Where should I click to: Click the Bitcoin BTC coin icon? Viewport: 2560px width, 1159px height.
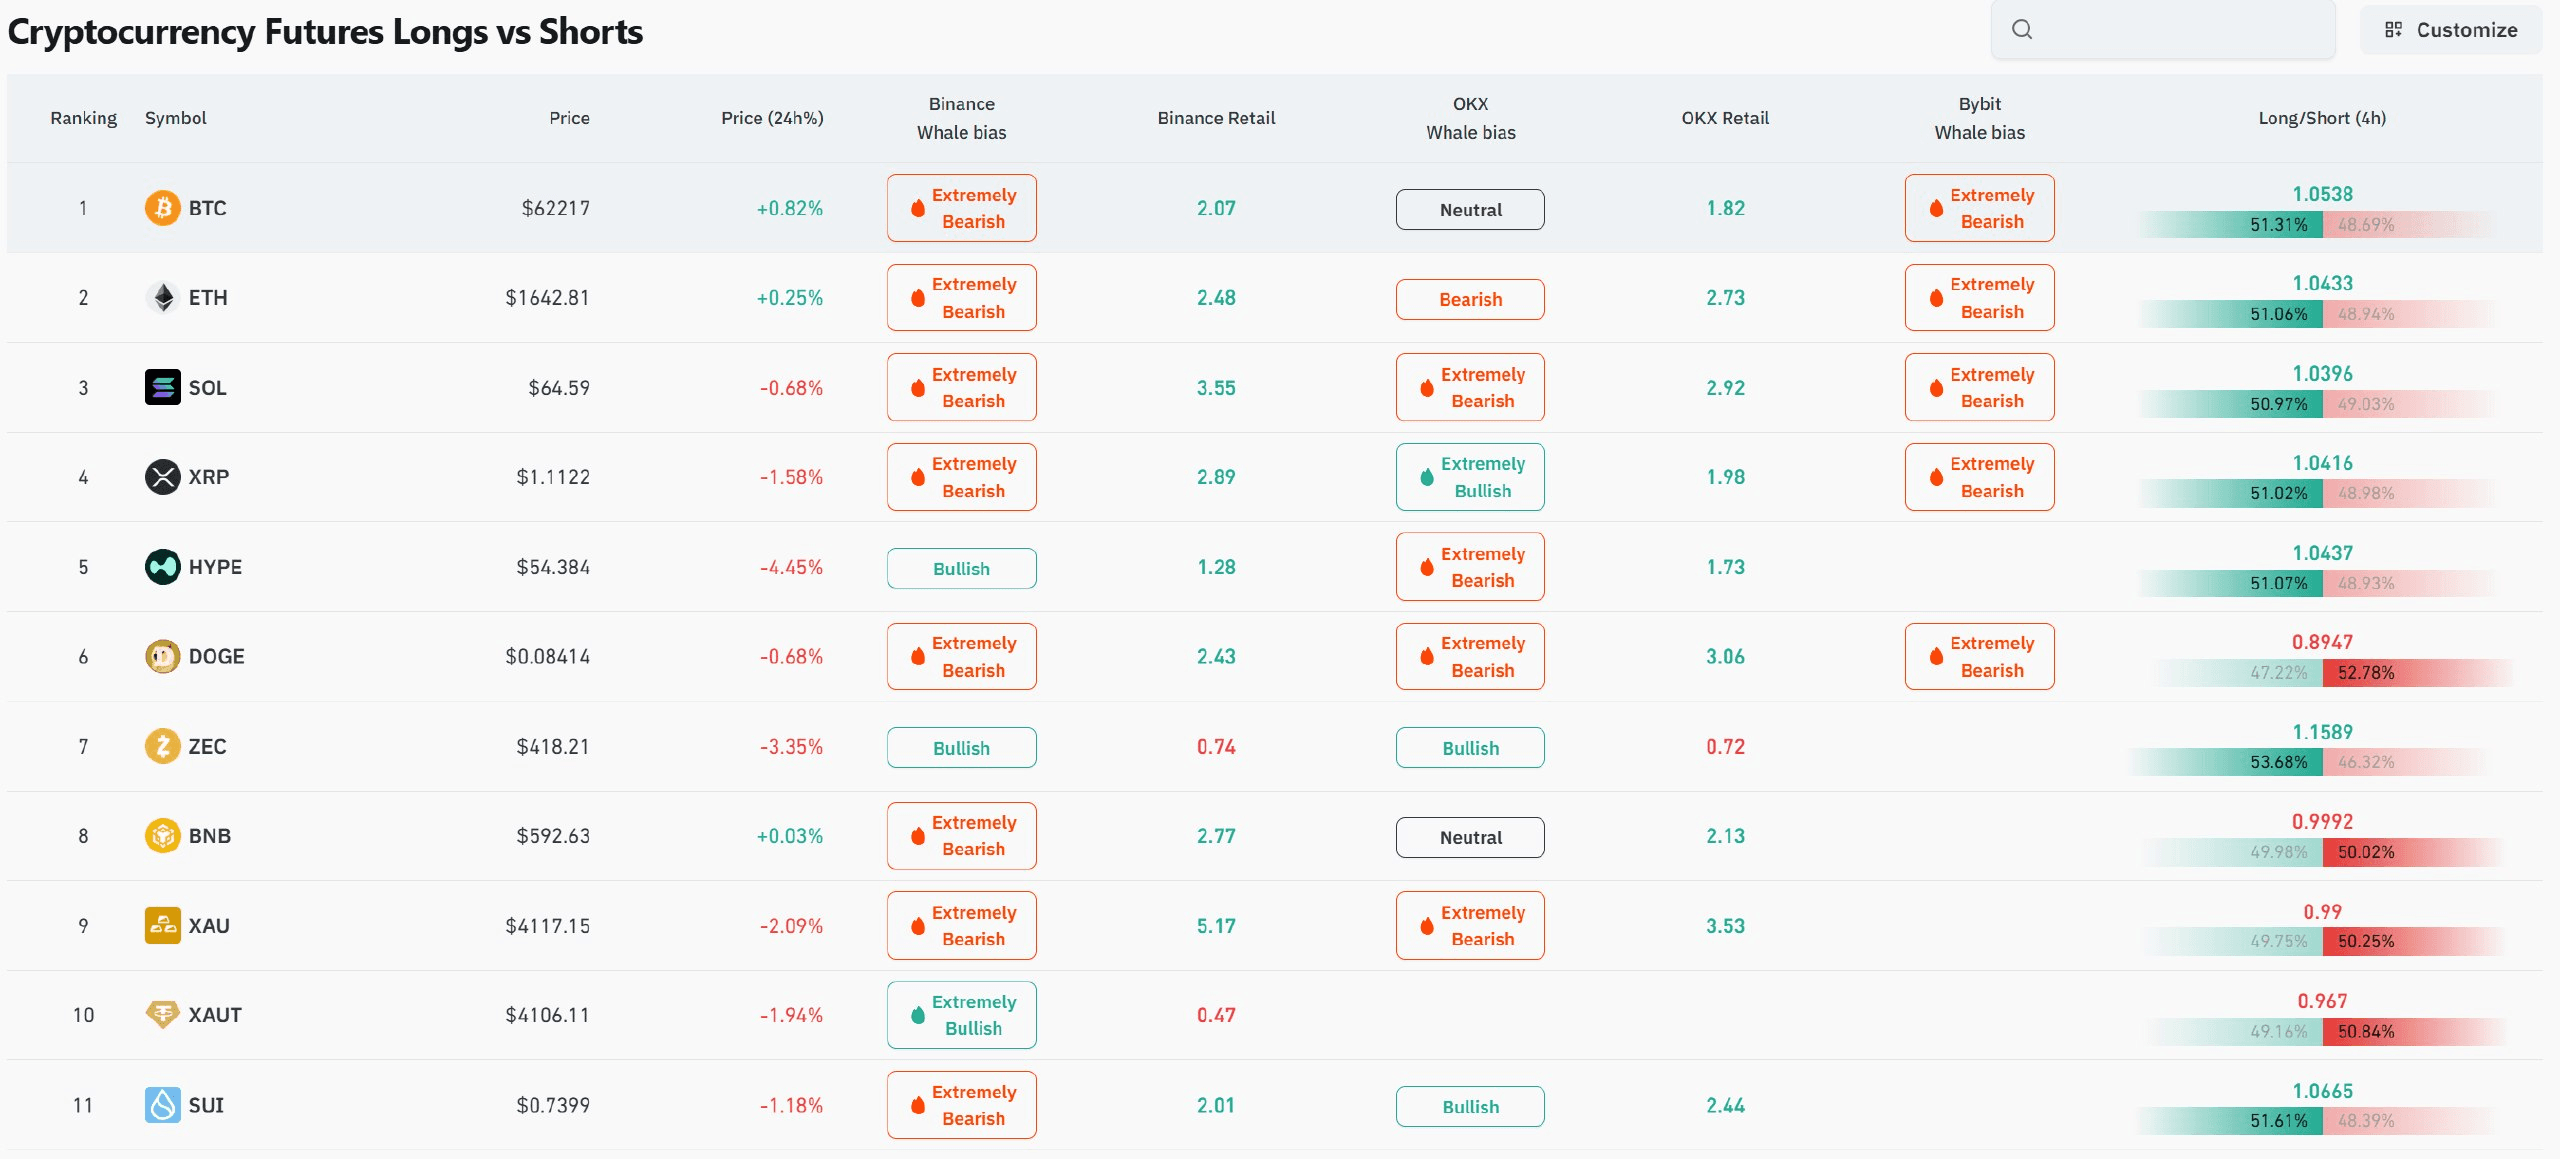(x=163, y=208)
